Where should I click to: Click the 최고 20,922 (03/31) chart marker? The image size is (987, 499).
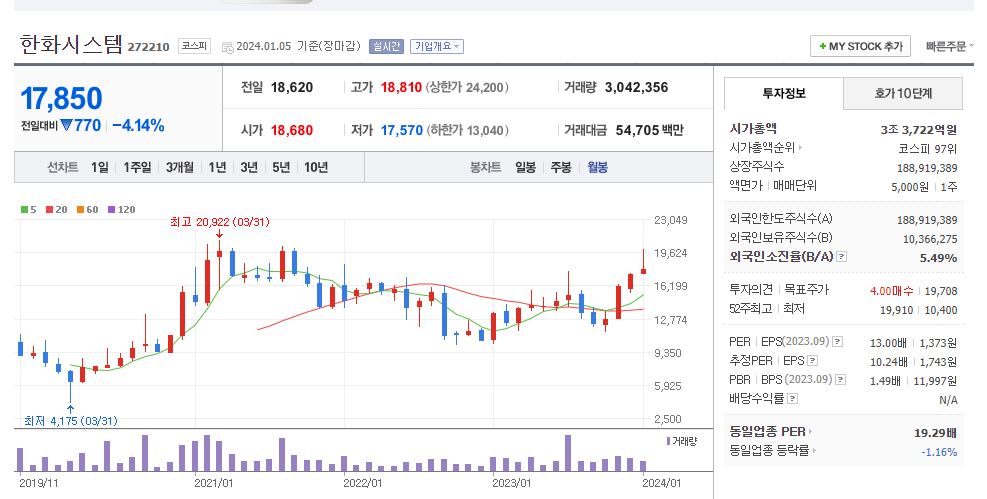click(220, 222)
